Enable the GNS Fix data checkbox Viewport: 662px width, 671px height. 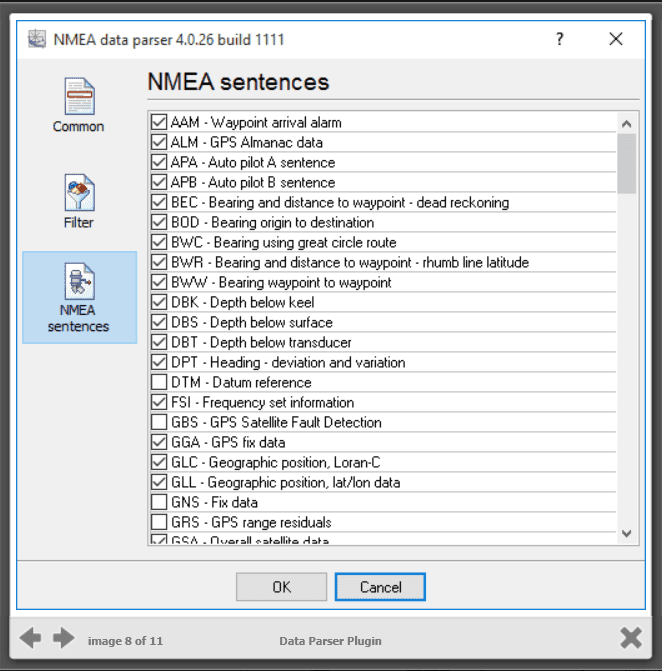[x=158, y=502]
